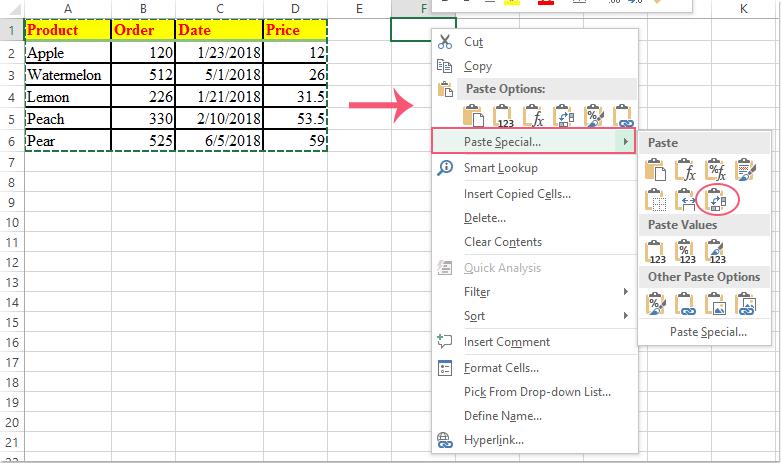The image size is (781, 463).
Task: Click cell with date 1/21/2018
Action: coord(220,96)
